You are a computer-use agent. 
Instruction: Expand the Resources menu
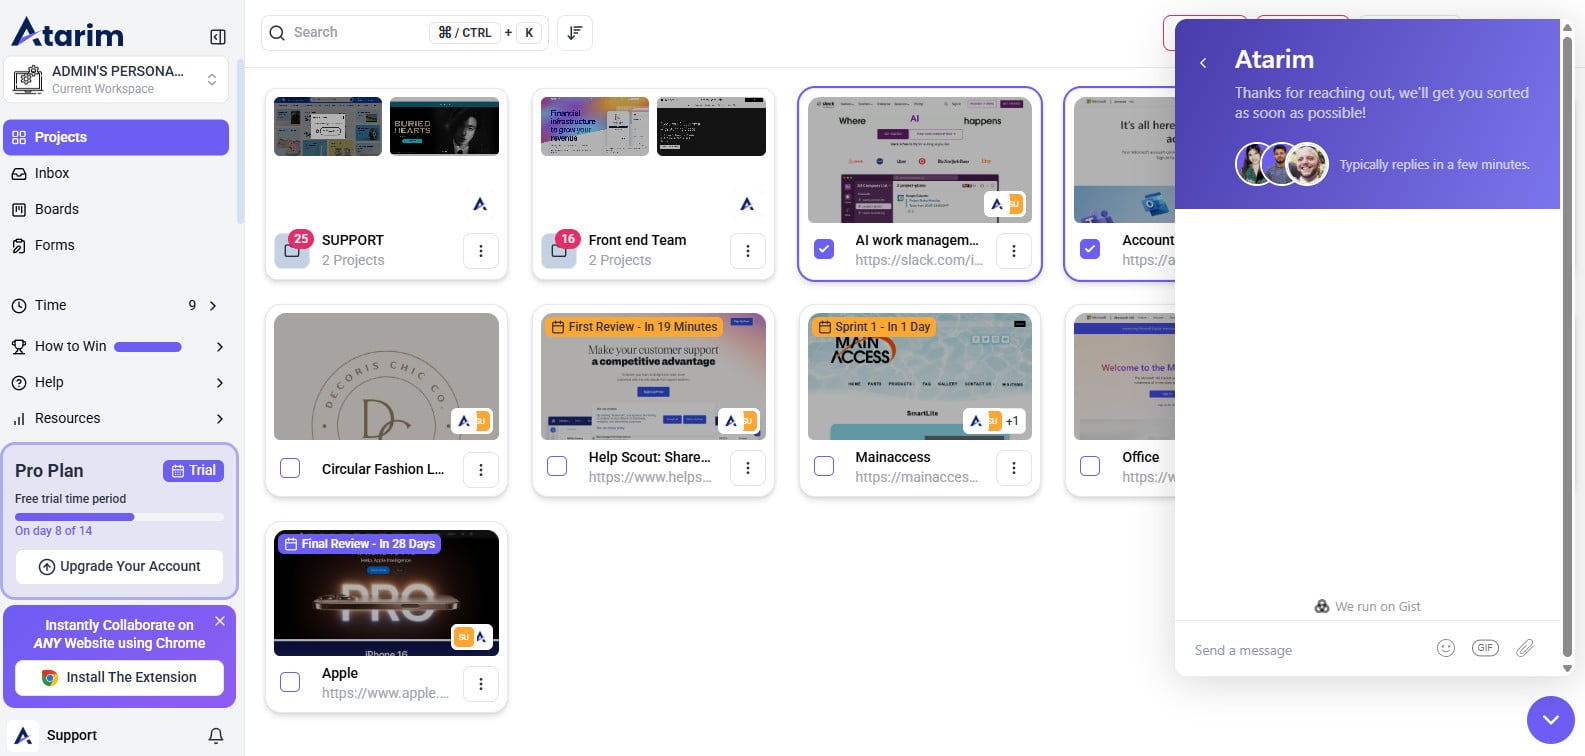[x=219, y=419]
